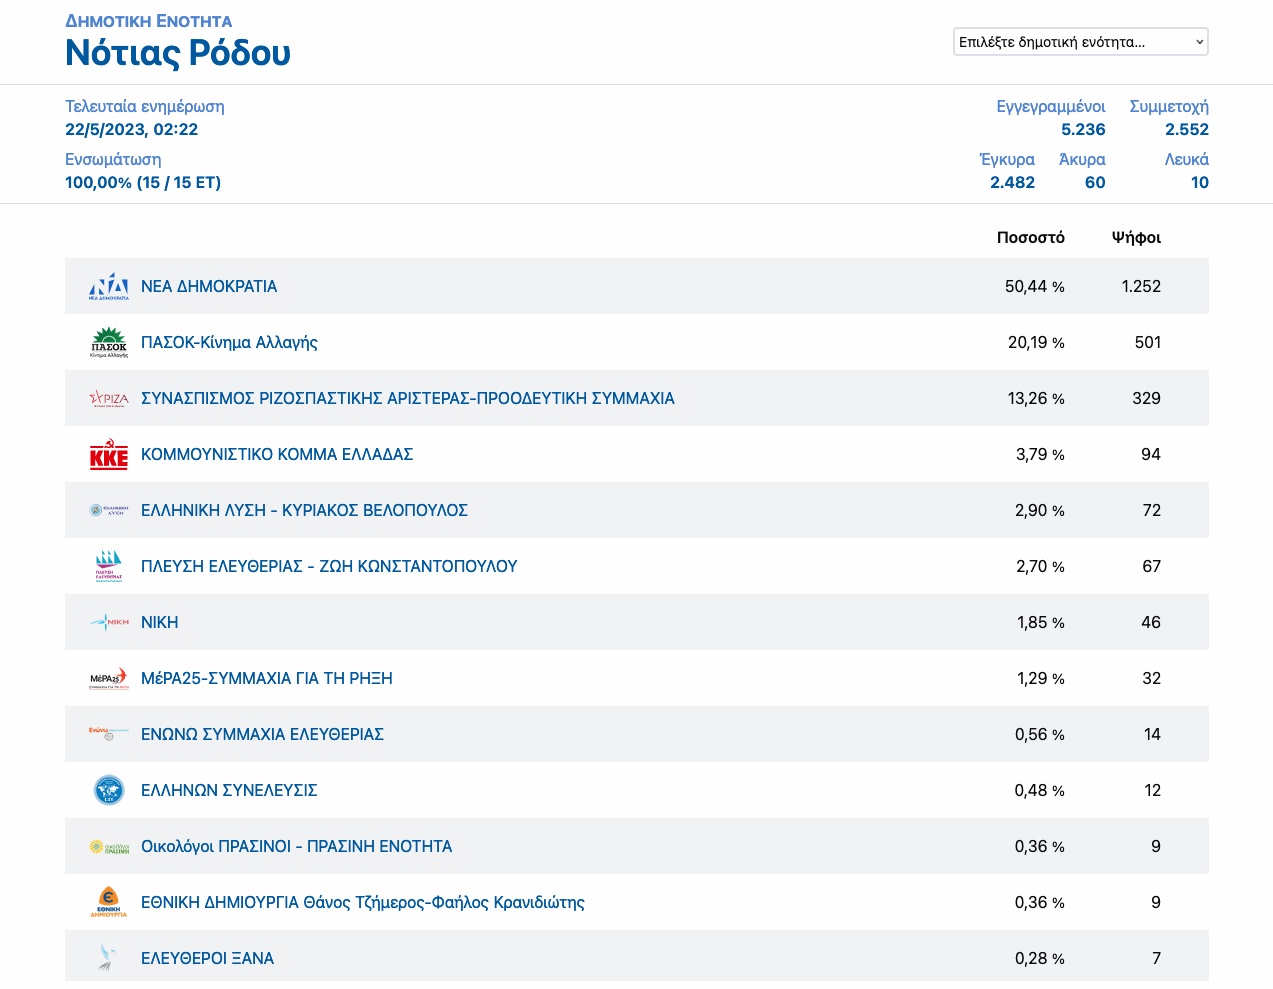The width and height of the screenshot is (1273, 989).
Task: Open the 'Επιλέξτε δημοτική ενότητα' dropdown
Action: [1081, 42]
